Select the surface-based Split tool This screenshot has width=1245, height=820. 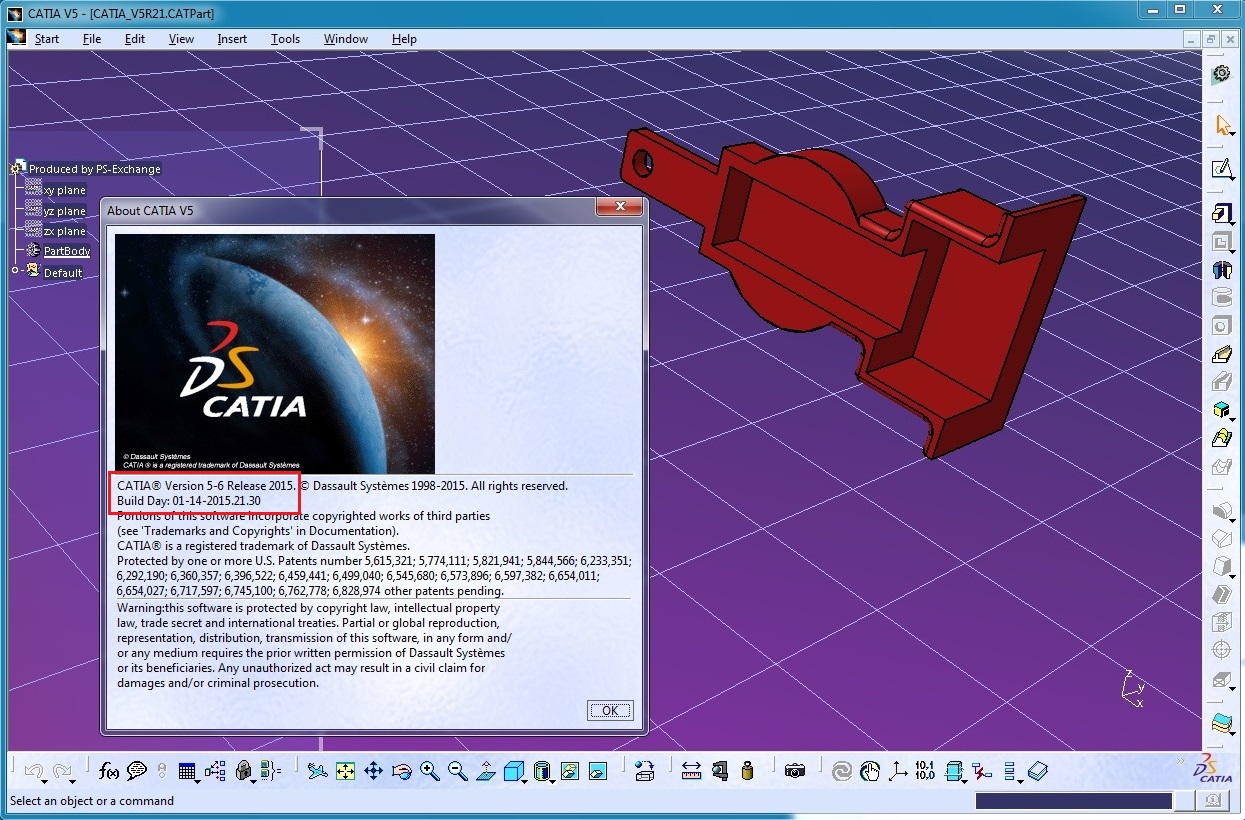[1221, 722]
